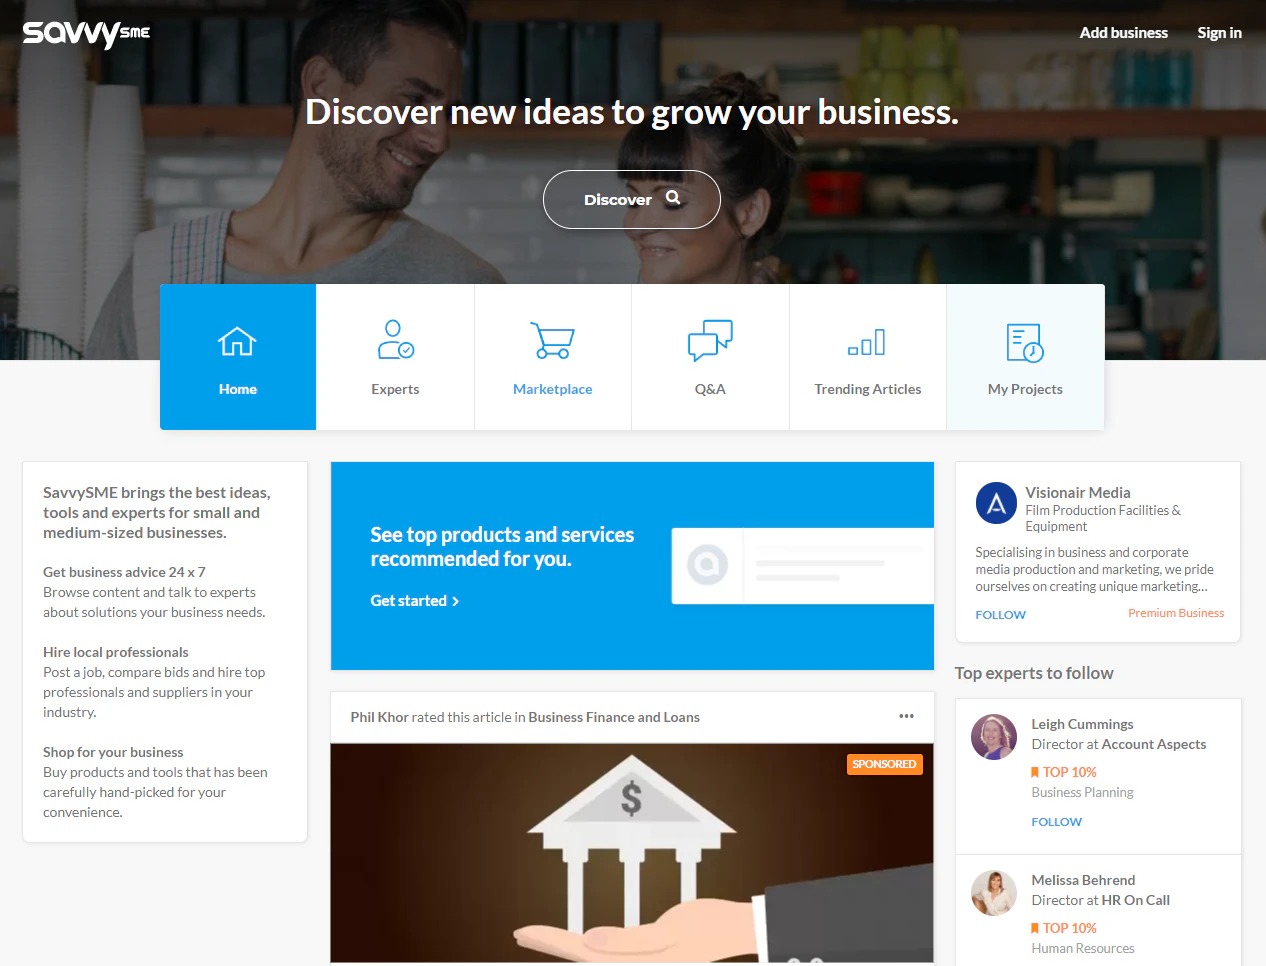This screenshot has width=1266, height=966.
Task: Follow Leigh Cummings
Action: point(1056,822)
